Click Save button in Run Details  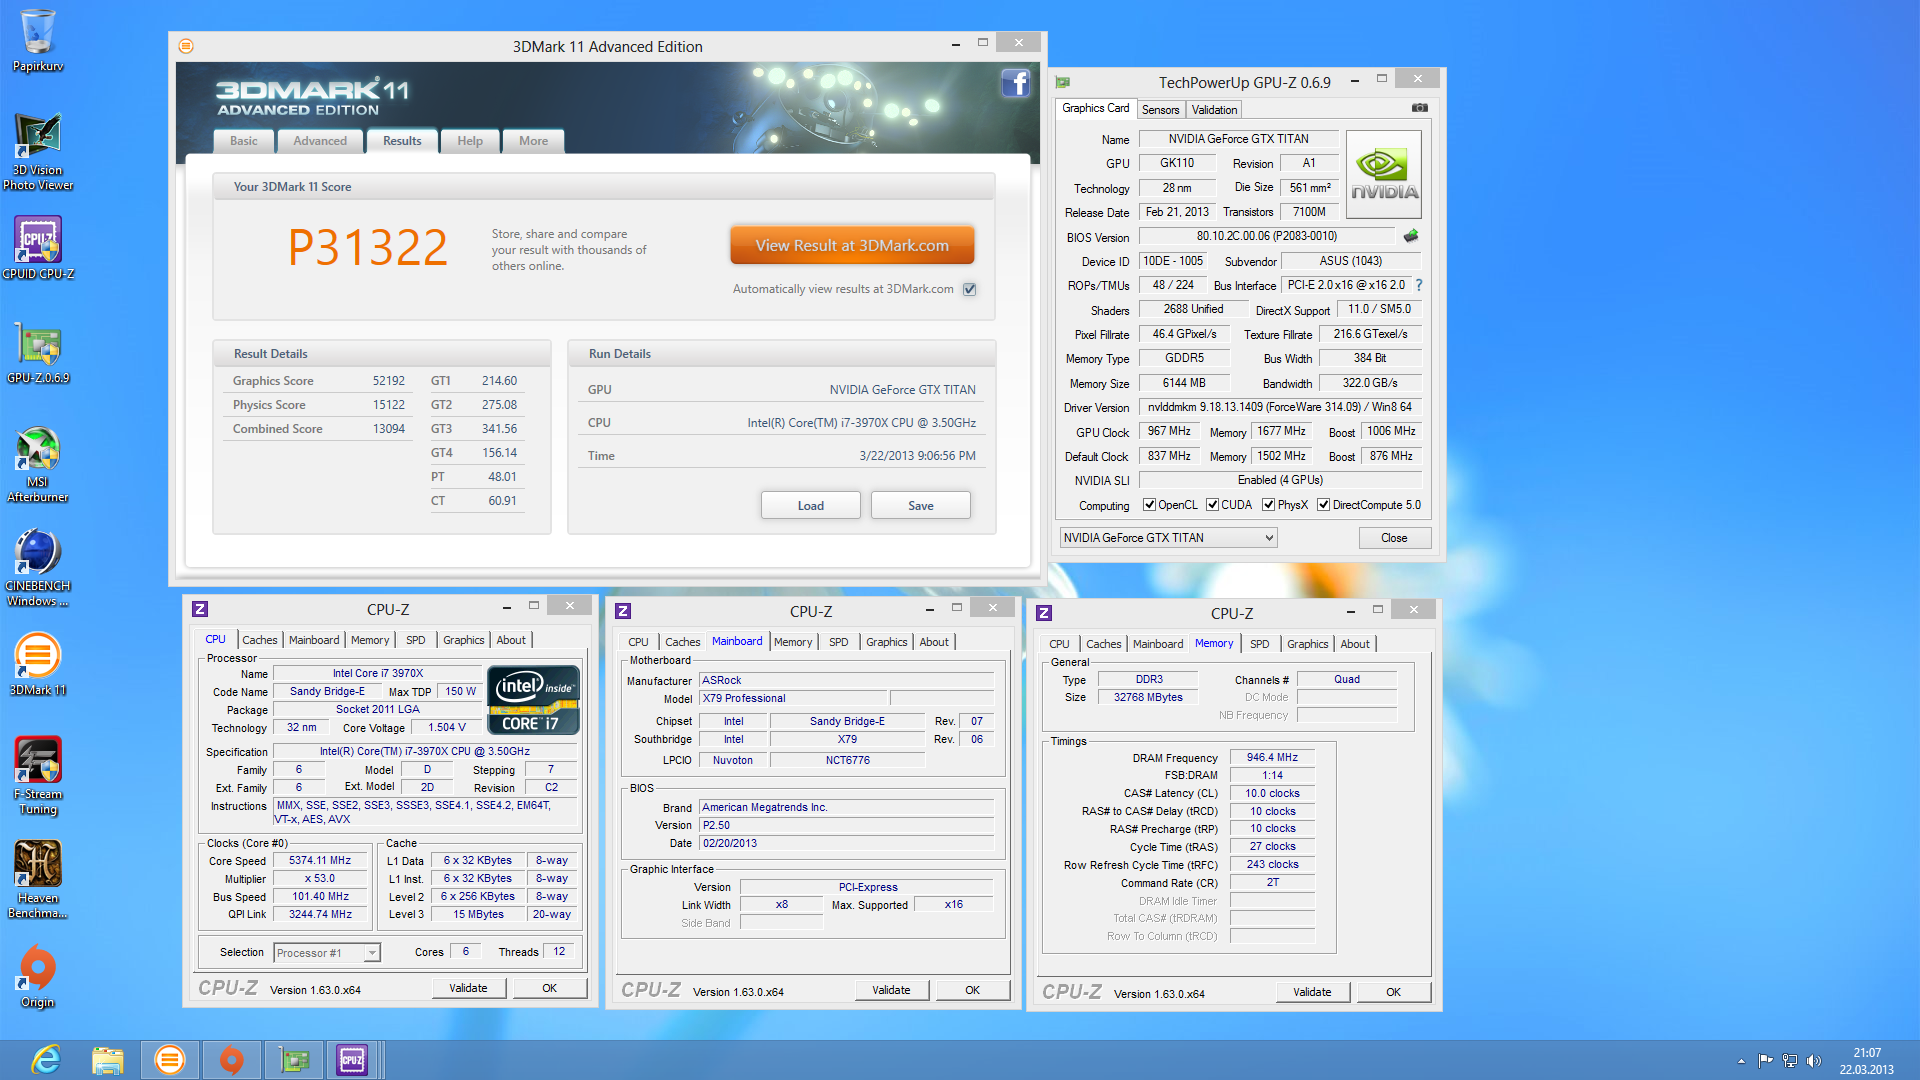pyautogui.click(x=921, y=505)
